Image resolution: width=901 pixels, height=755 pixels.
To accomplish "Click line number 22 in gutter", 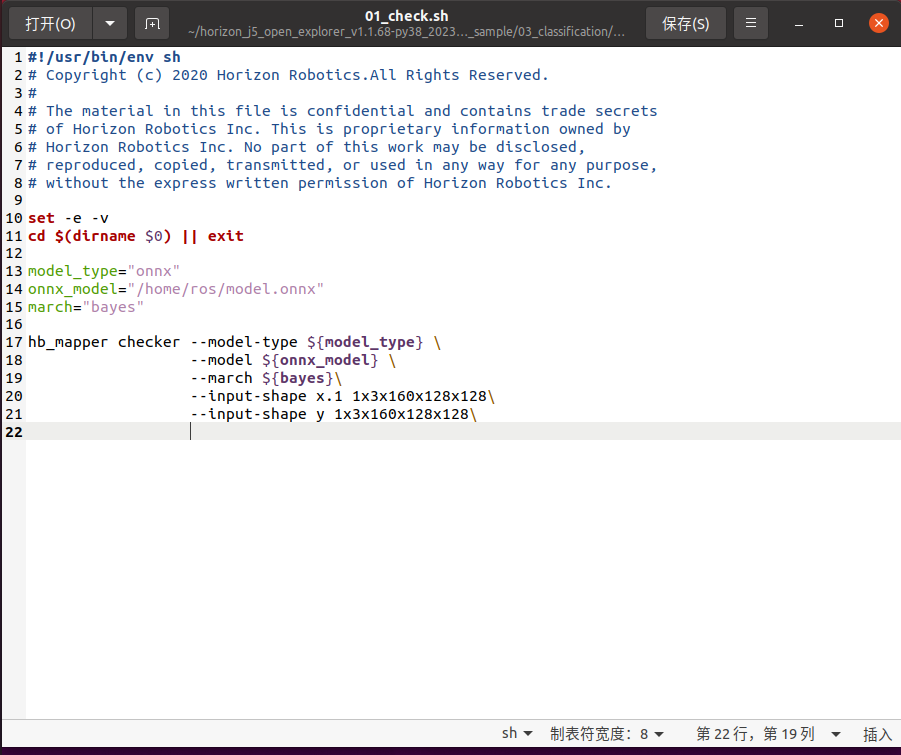I will click(x=14, y=432).
